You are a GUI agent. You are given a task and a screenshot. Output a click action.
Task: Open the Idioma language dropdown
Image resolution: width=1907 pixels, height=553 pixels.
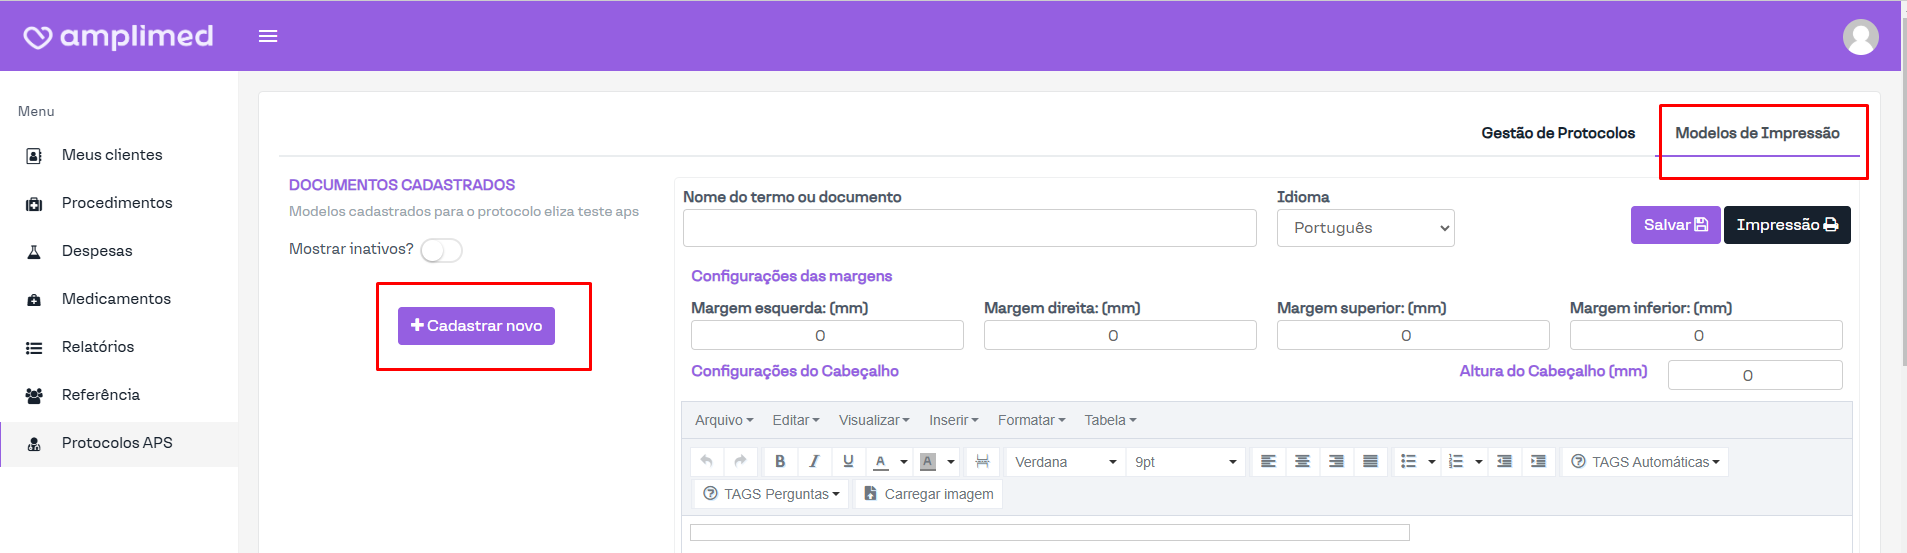click(1365, 228)
